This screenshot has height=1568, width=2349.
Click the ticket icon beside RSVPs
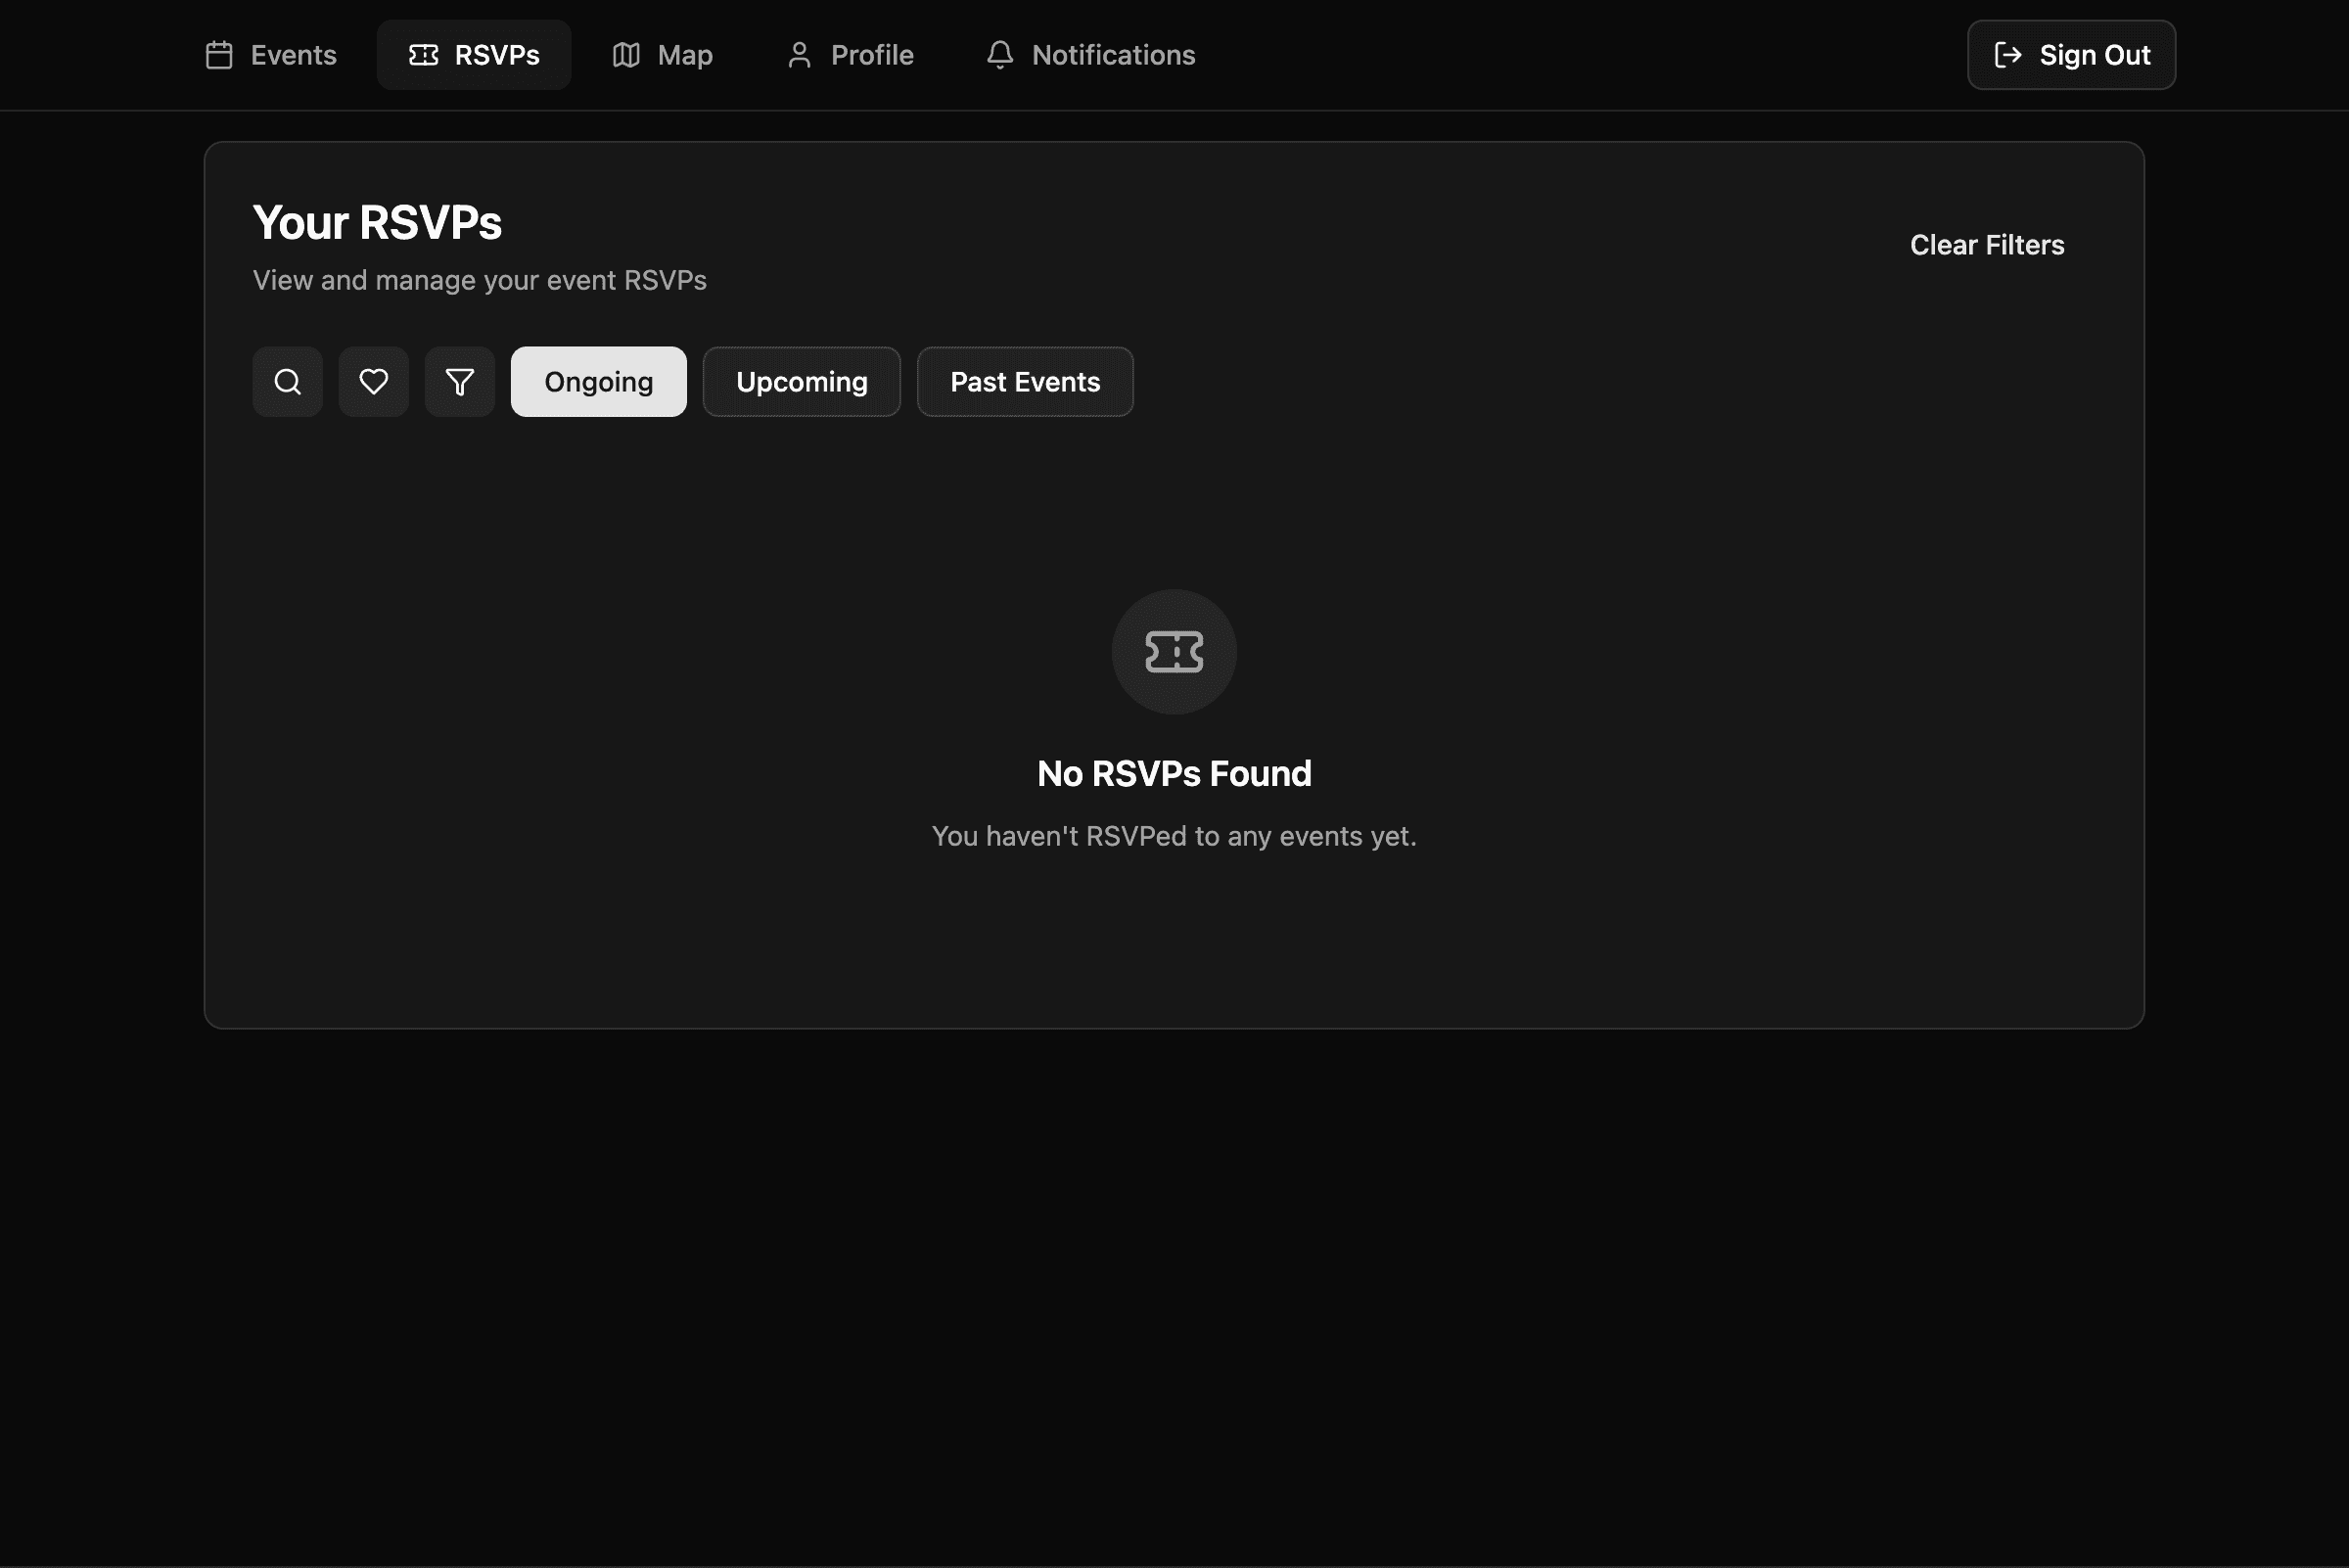pos(424,55)
